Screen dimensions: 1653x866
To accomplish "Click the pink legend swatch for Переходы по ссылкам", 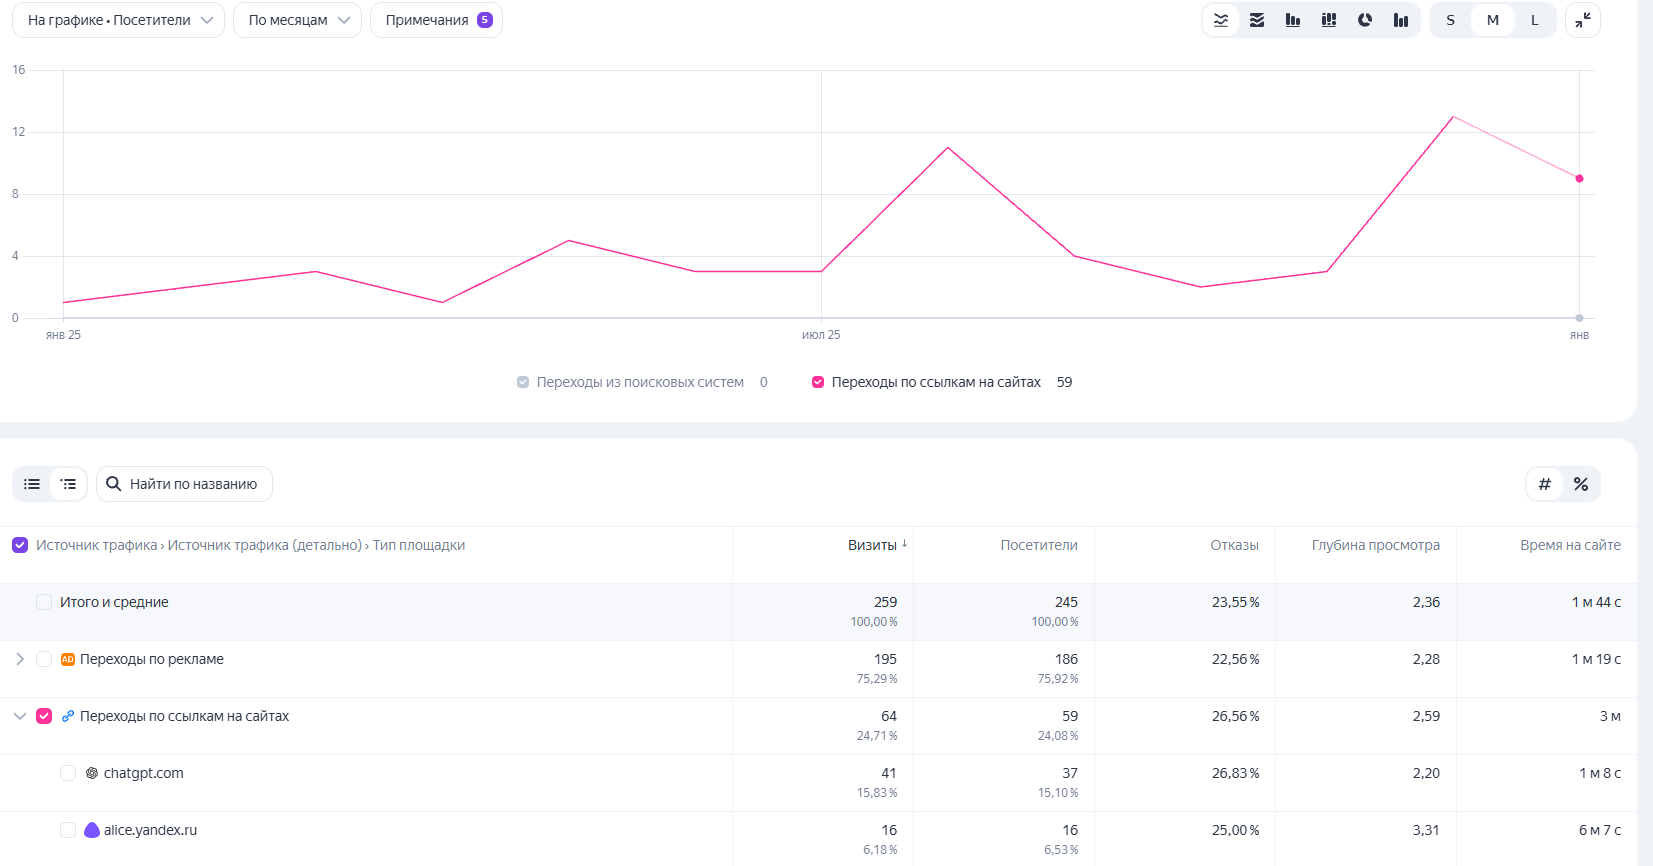I will click(818, 382).
